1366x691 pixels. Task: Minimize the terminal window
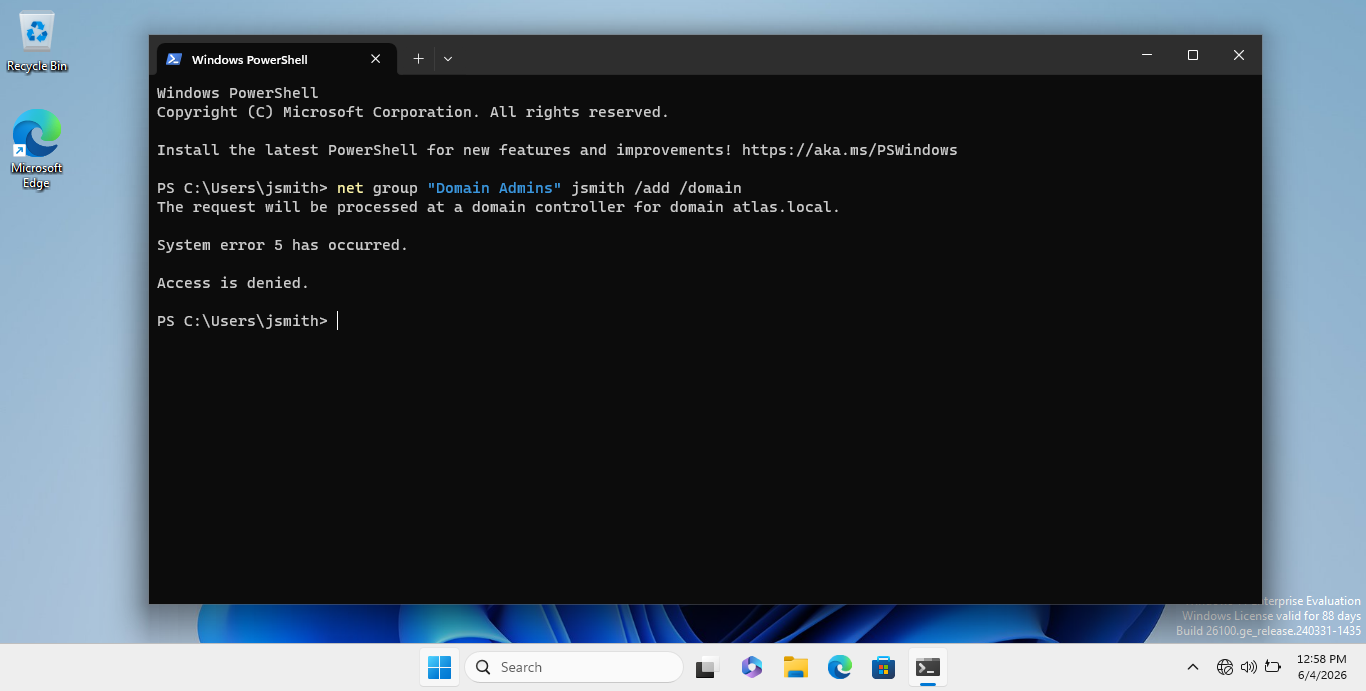click(x=1147, y=55)
